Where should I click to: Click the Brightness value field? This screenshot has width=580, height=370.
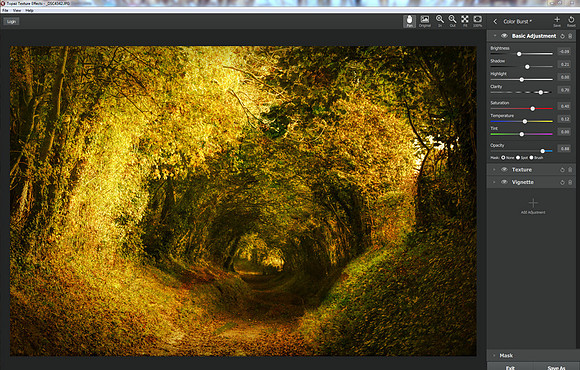[564, 51]
